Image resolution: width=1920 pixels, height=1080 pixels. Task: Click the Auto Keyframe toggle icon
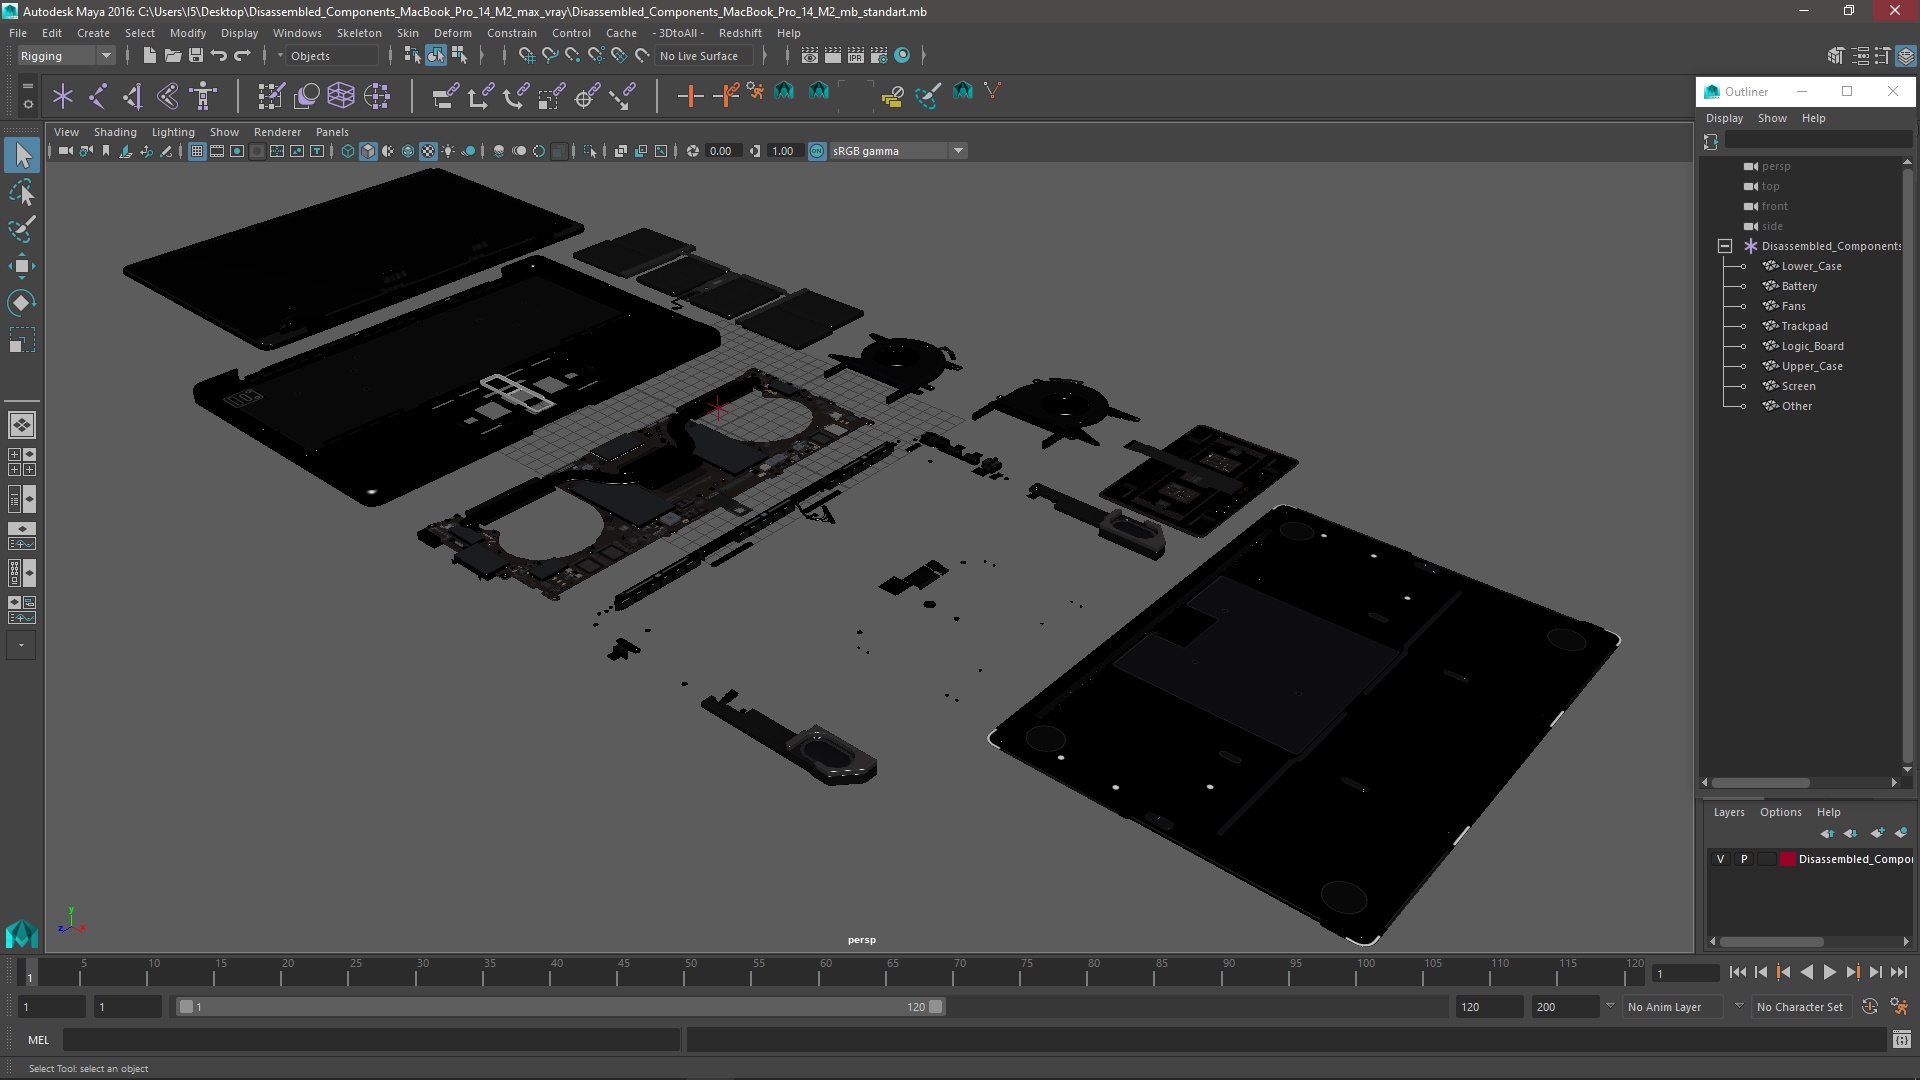[x=1870, y=1007]
